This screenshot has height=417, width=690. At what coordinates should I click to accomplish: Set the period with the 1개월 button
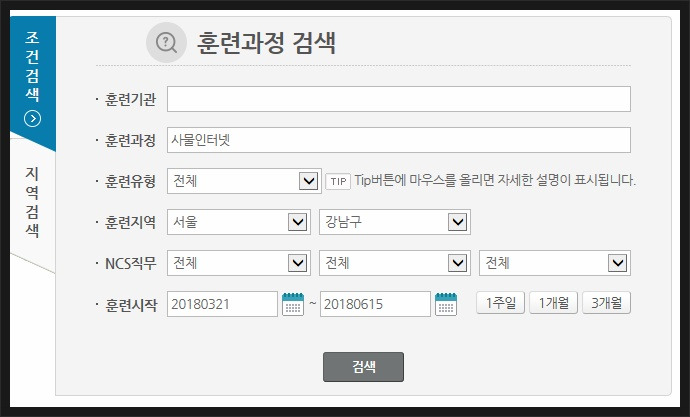coord(554,303)
